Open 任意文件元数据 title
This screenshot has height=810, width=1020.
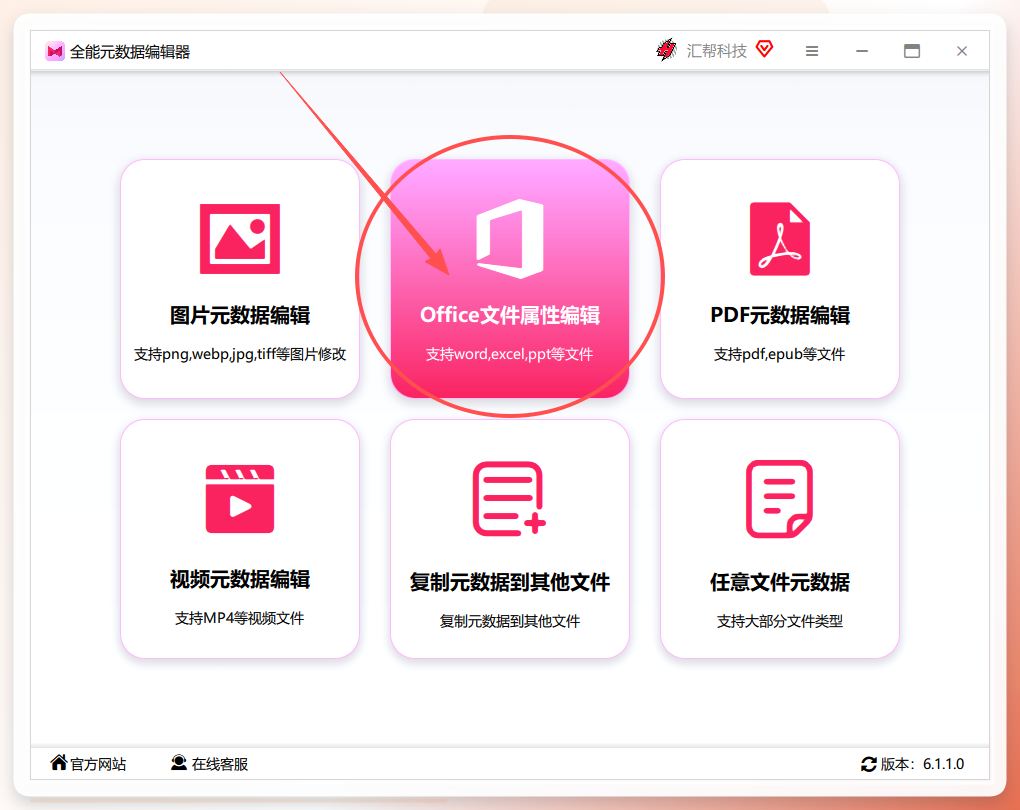pos(779,582)
